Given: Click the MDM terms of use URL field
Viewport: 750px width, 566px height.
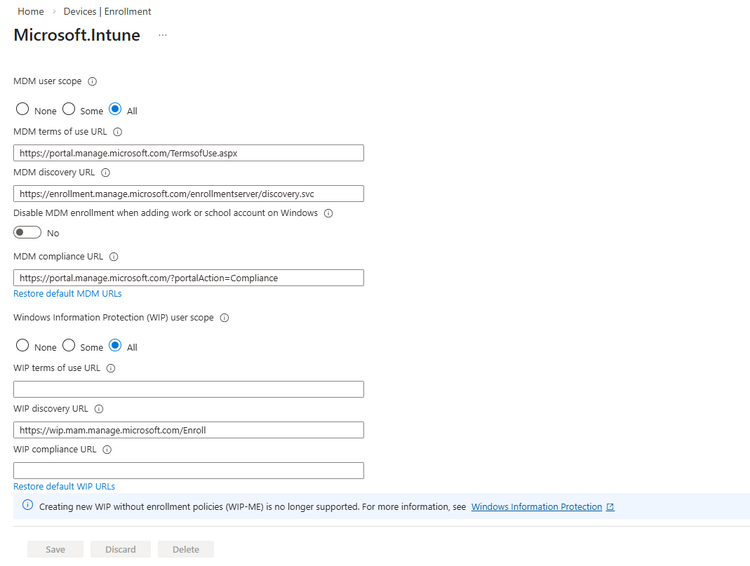Looking at the screenshot, I should click(188, 153).
